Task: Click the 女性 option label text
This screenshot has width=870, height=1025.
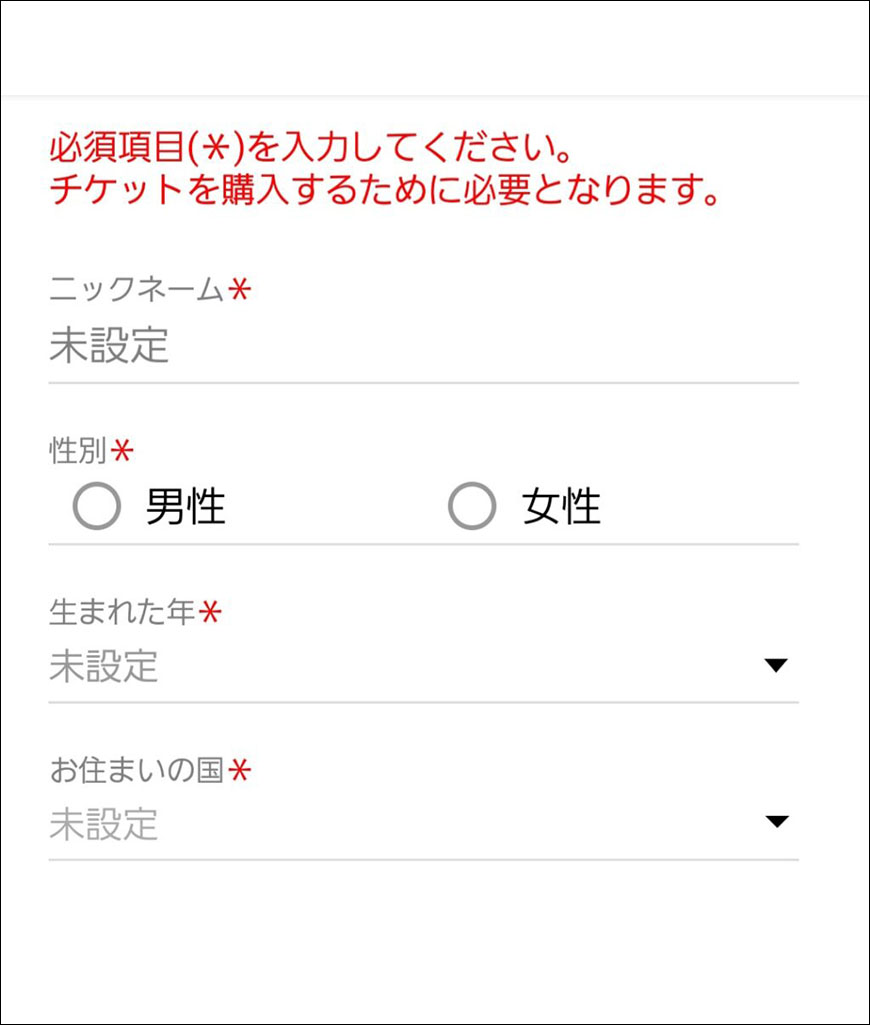Action: (x=561, y=507)
